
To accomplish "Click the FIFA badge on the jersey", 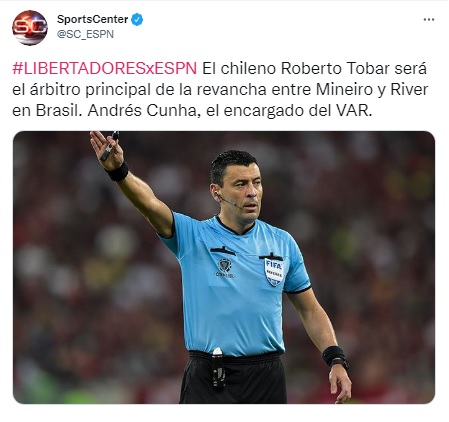I will [x=274, y=272].
